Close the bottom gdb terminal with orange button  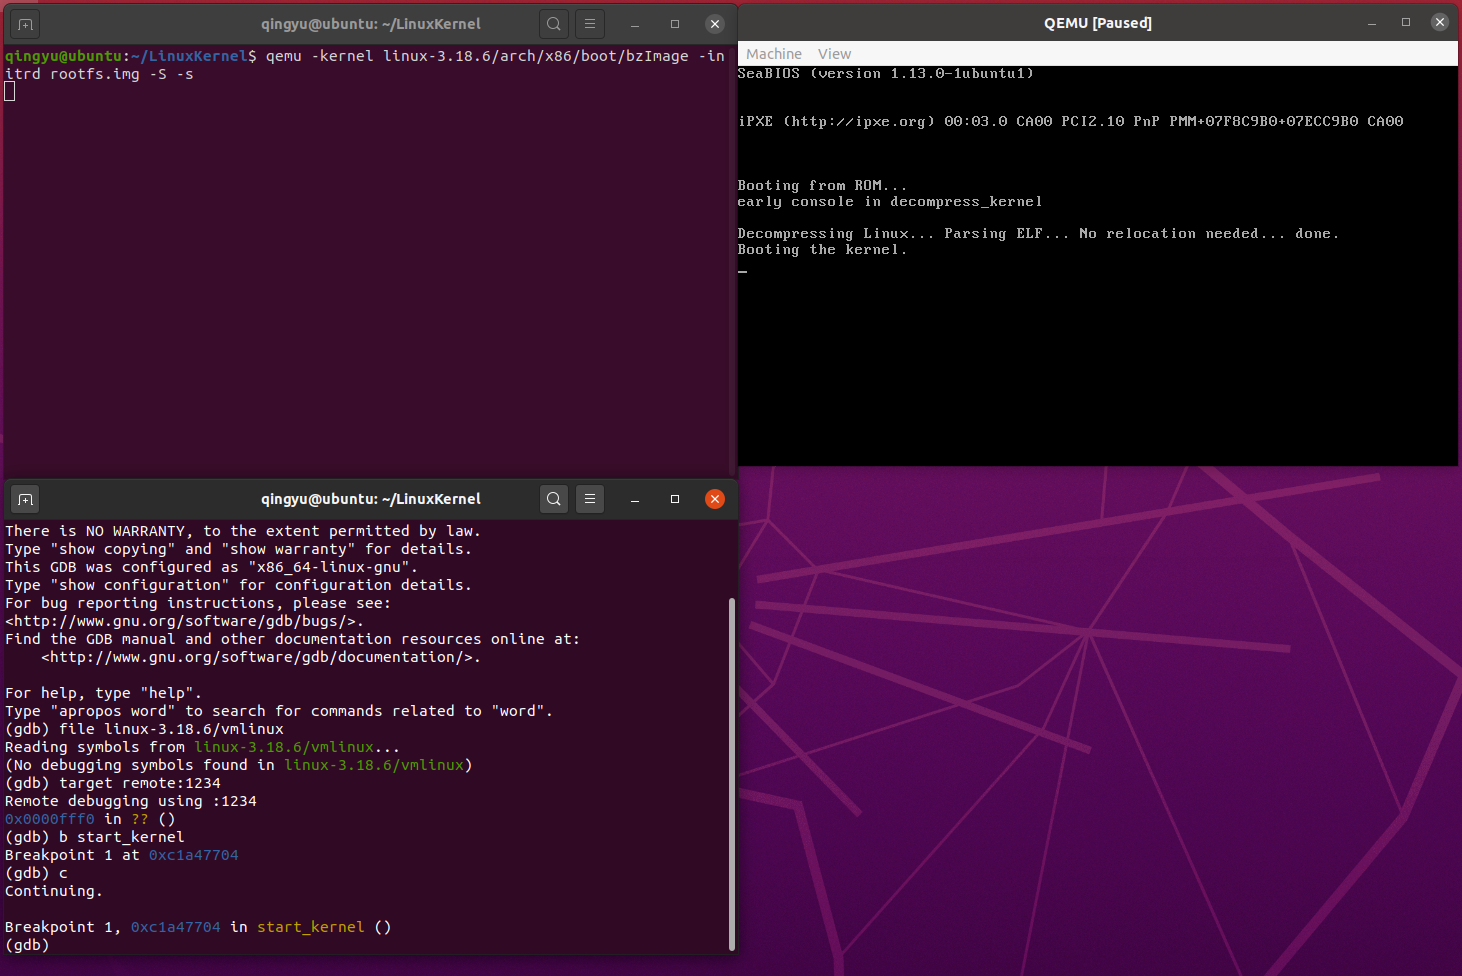715,499
